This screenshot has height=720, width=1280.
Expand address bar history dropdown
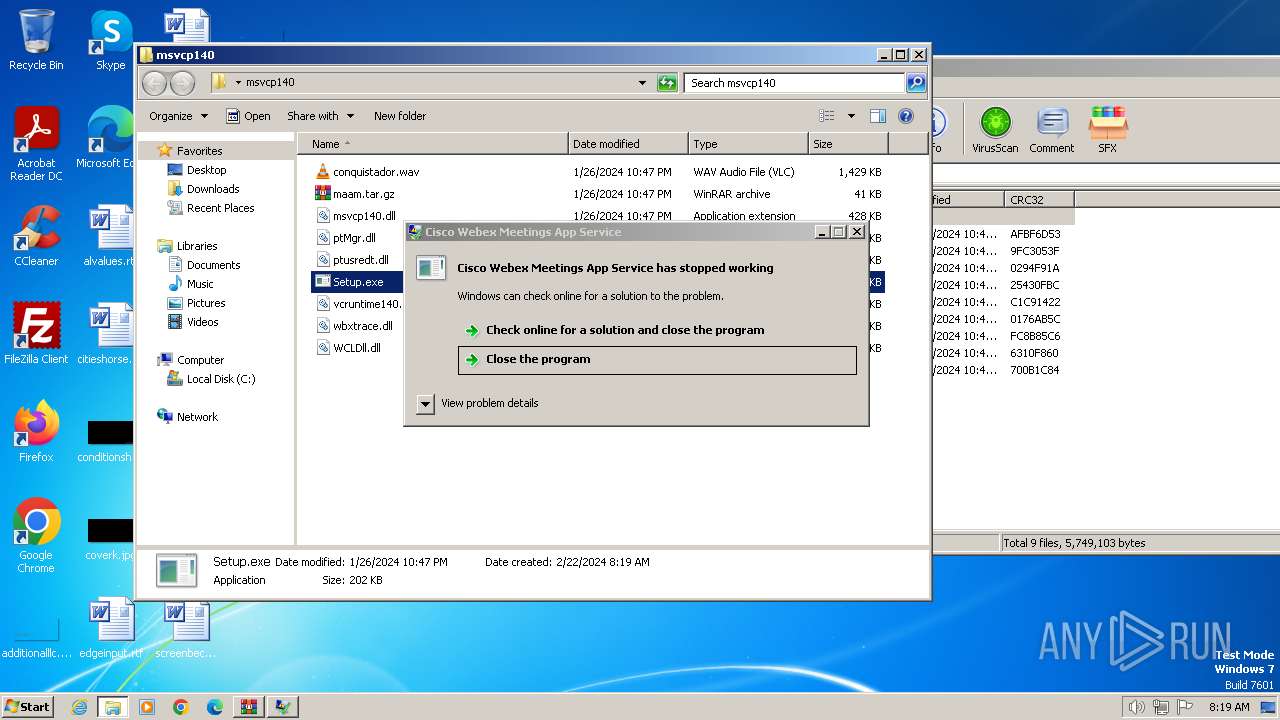(x=642, y=83)
